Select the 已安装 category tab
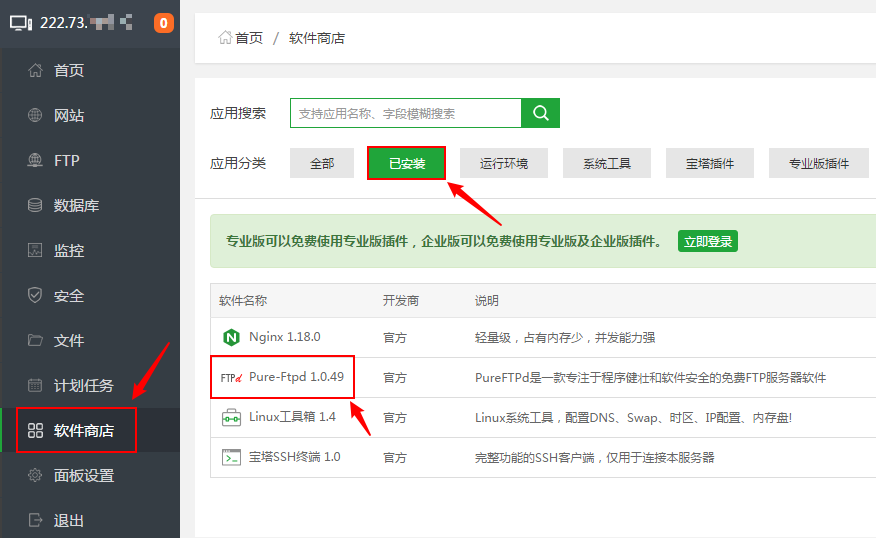Viewport: 876px width, 538px height. tap(407, 163)
